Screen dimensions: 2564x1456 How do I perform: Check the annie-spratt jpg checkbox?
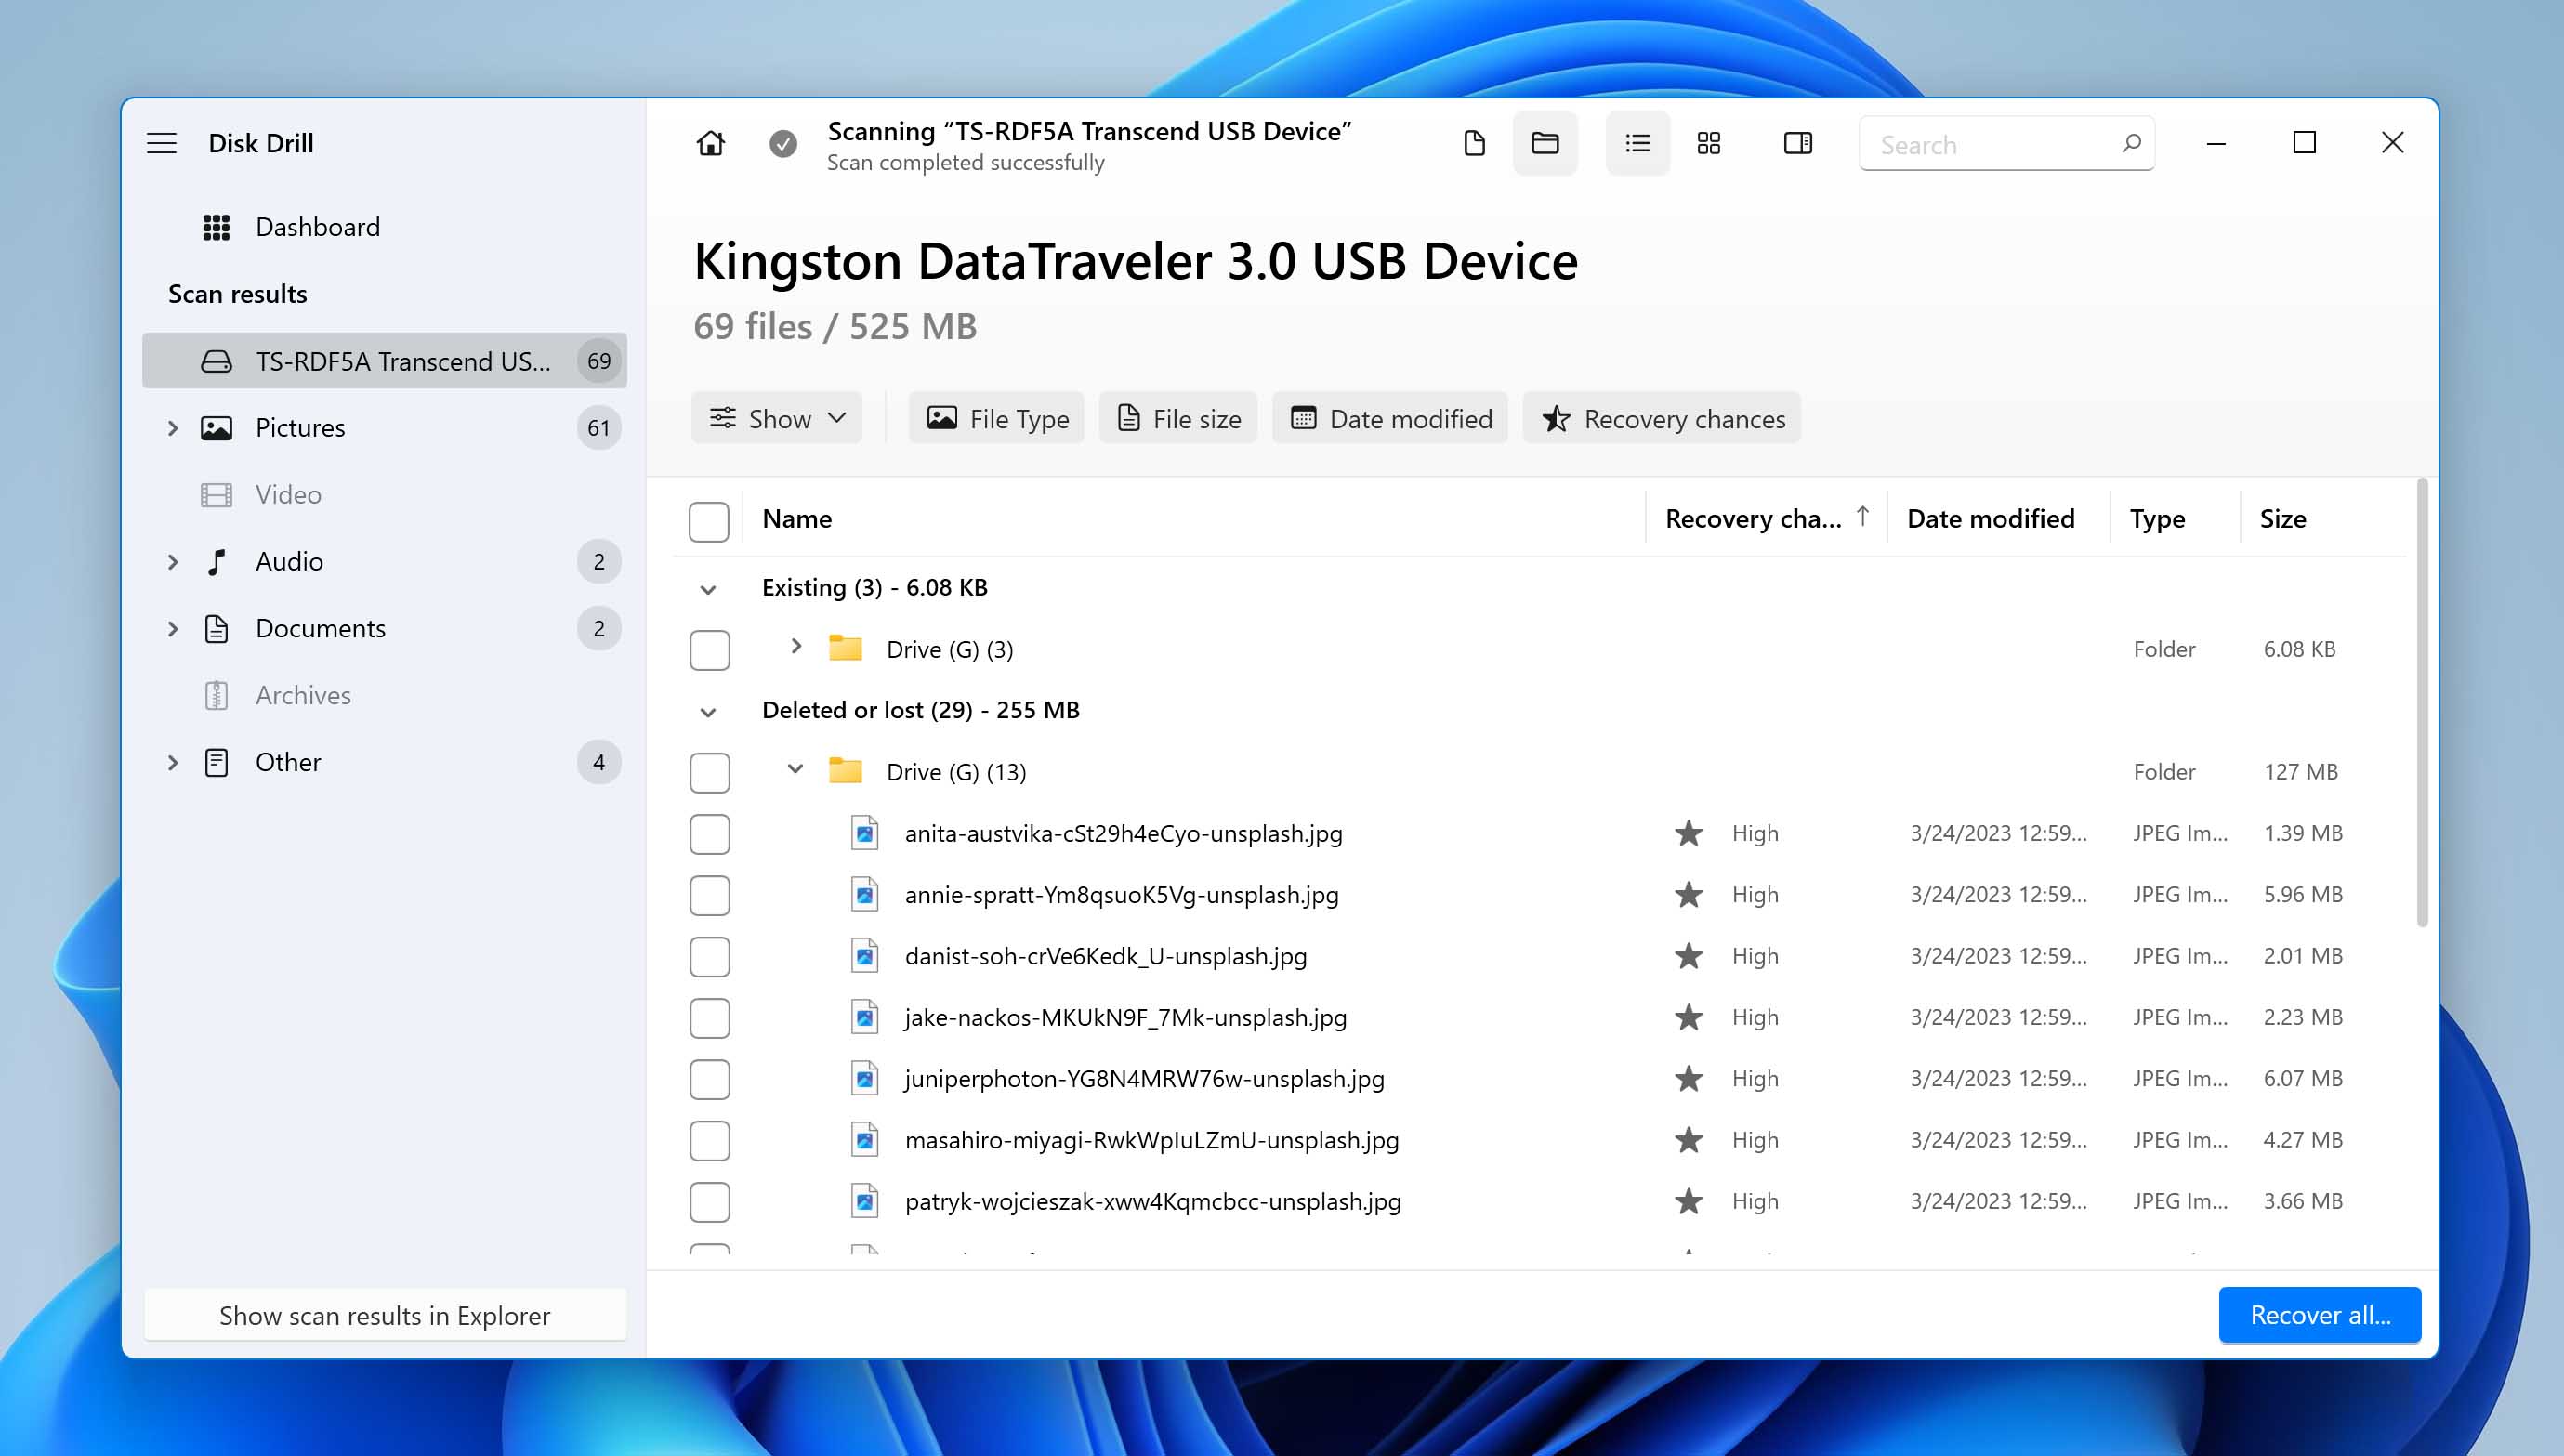(x=709, y=895)
